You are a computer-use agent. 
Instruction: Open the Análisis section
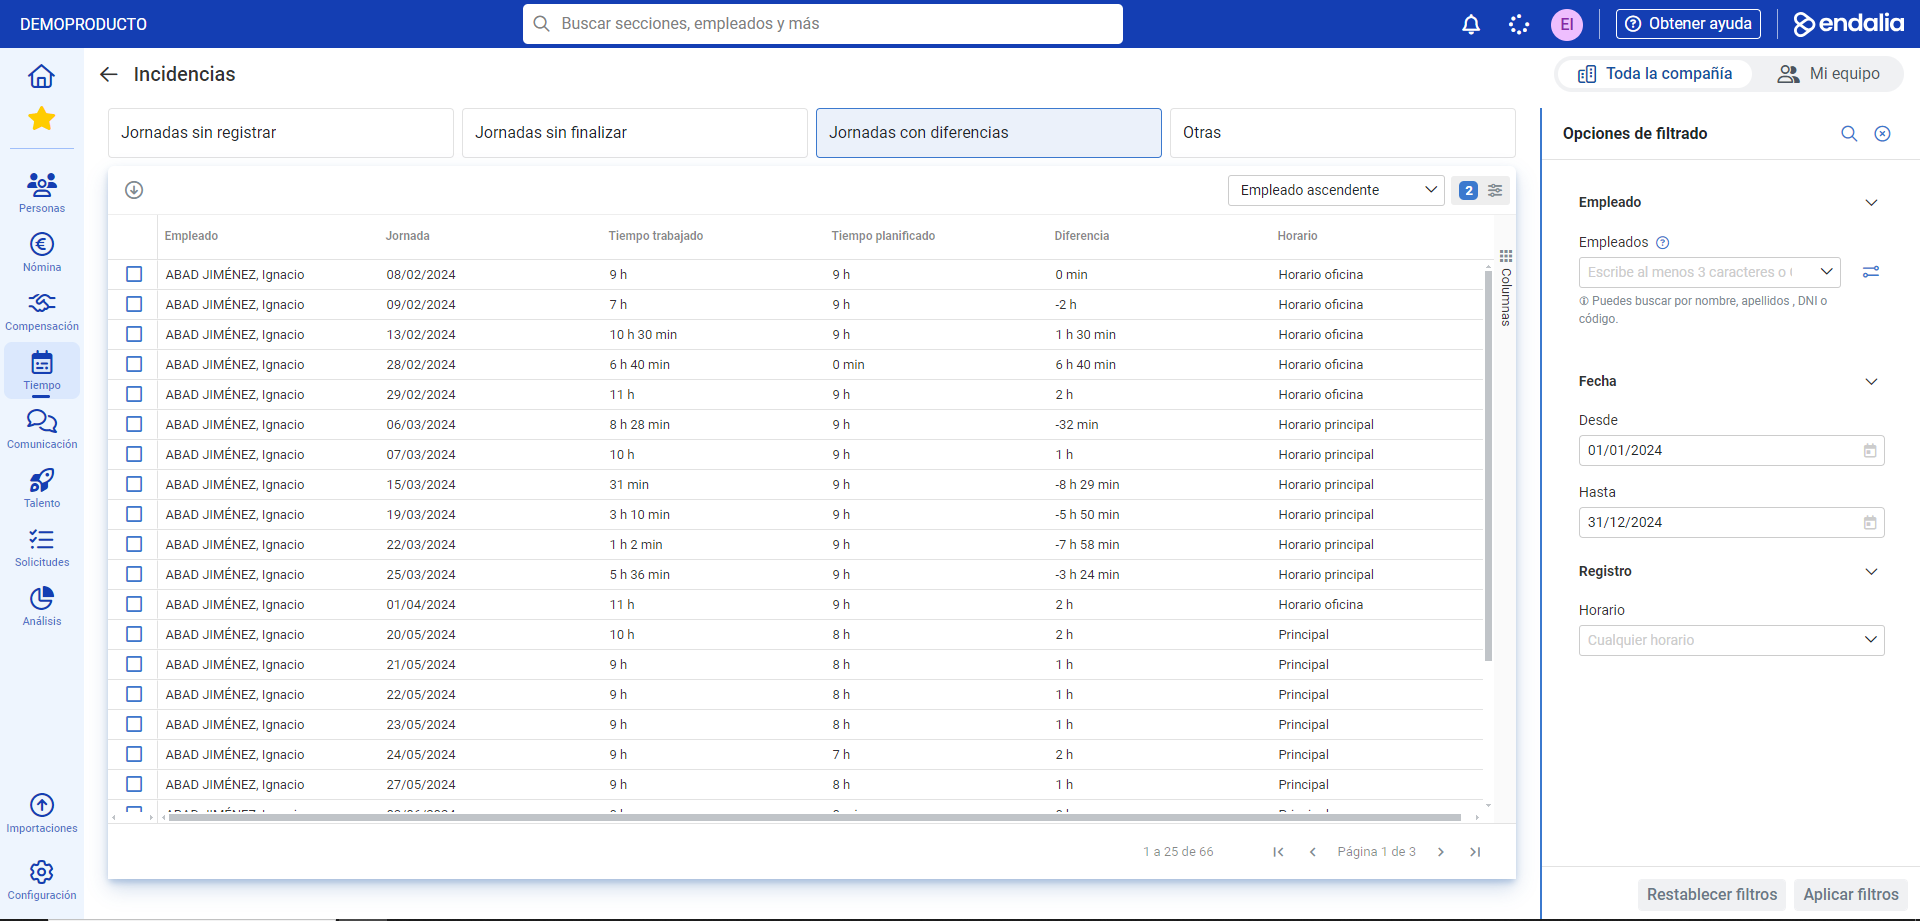tap(42, 606)
